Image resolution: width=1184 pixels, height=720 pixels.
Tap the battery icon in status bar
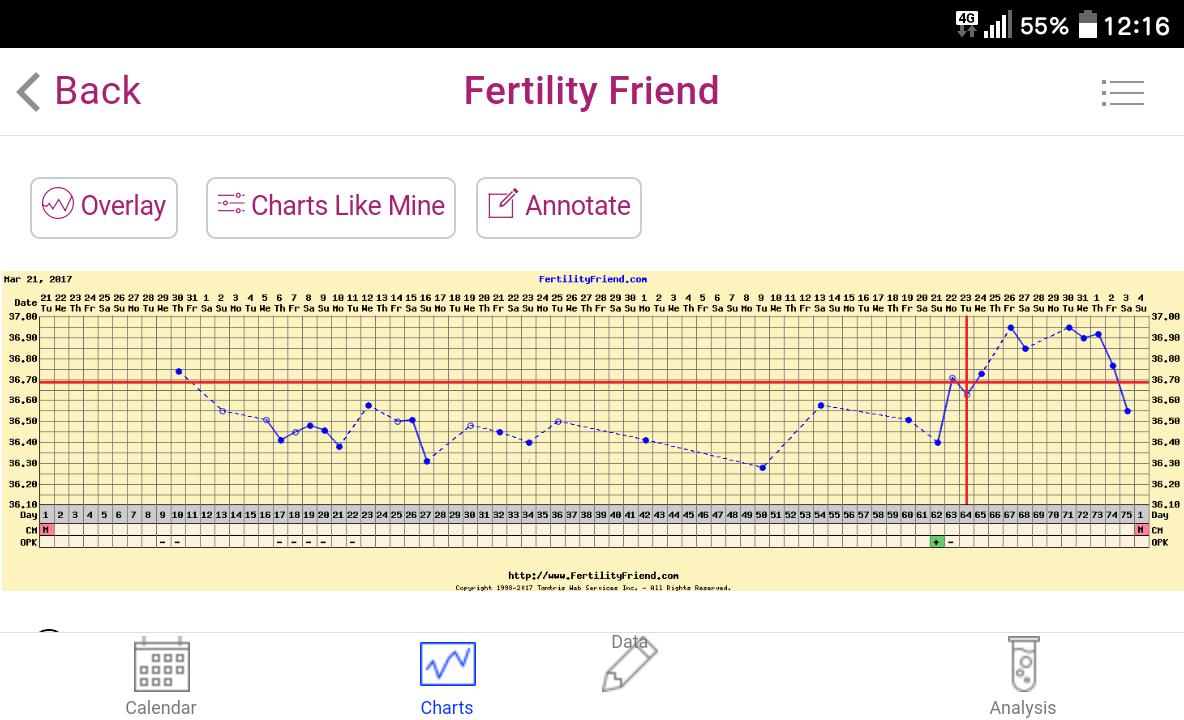tap(1087, 25)
